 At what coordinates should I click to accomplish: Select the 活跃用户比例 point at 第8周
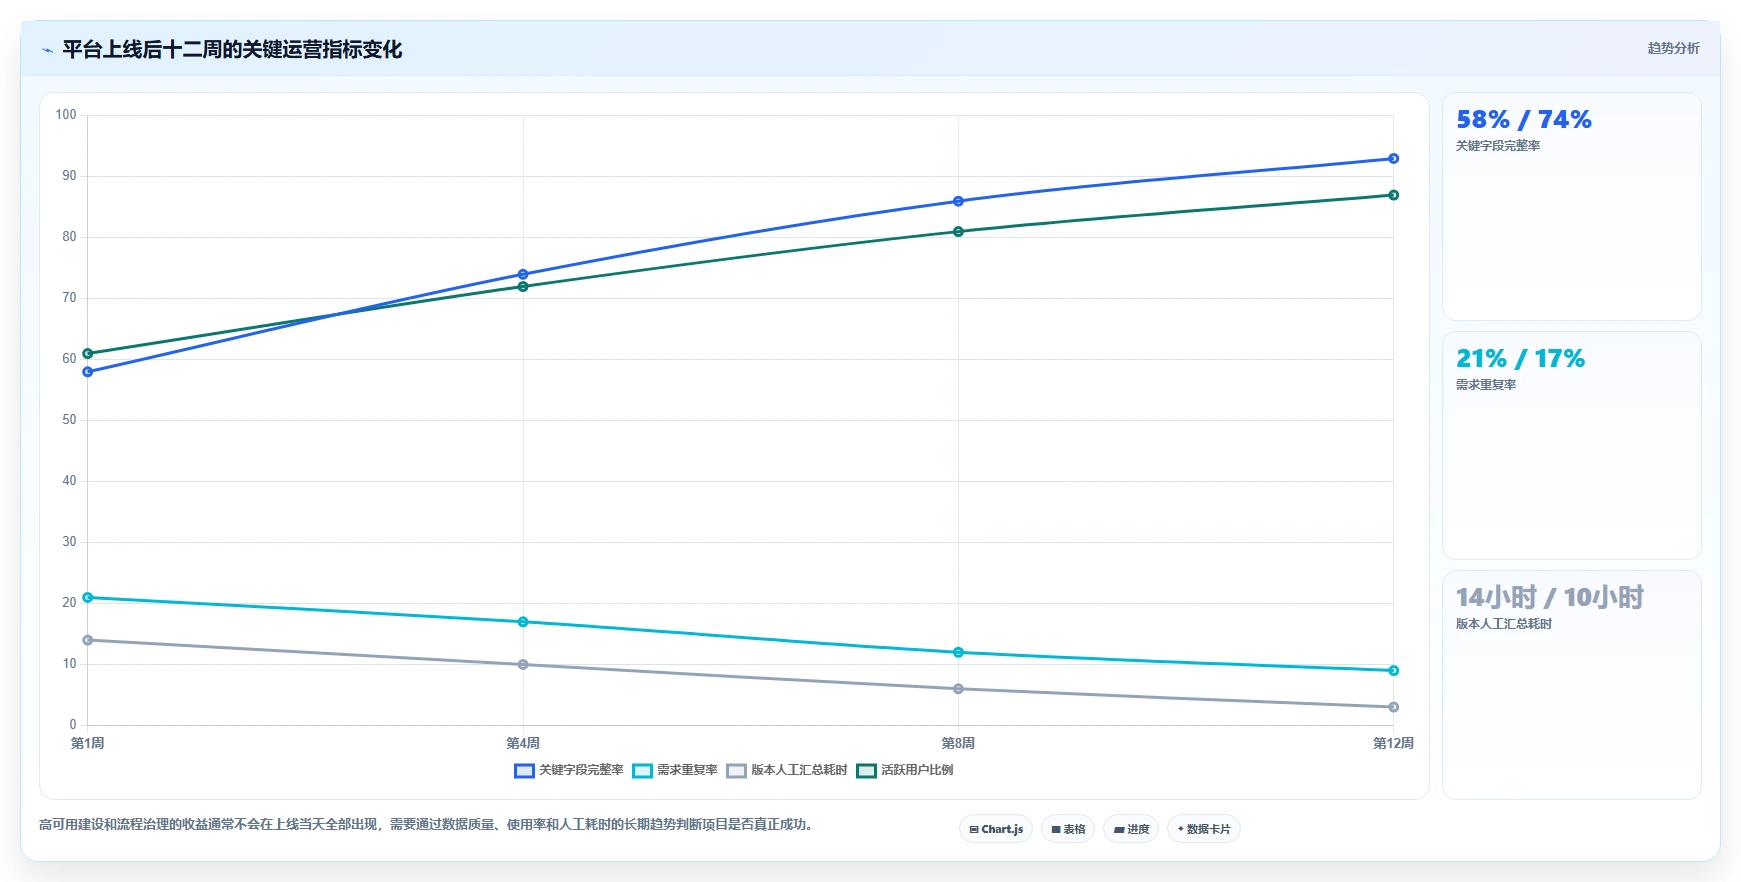pyautogui.click(x=958, y=232)
